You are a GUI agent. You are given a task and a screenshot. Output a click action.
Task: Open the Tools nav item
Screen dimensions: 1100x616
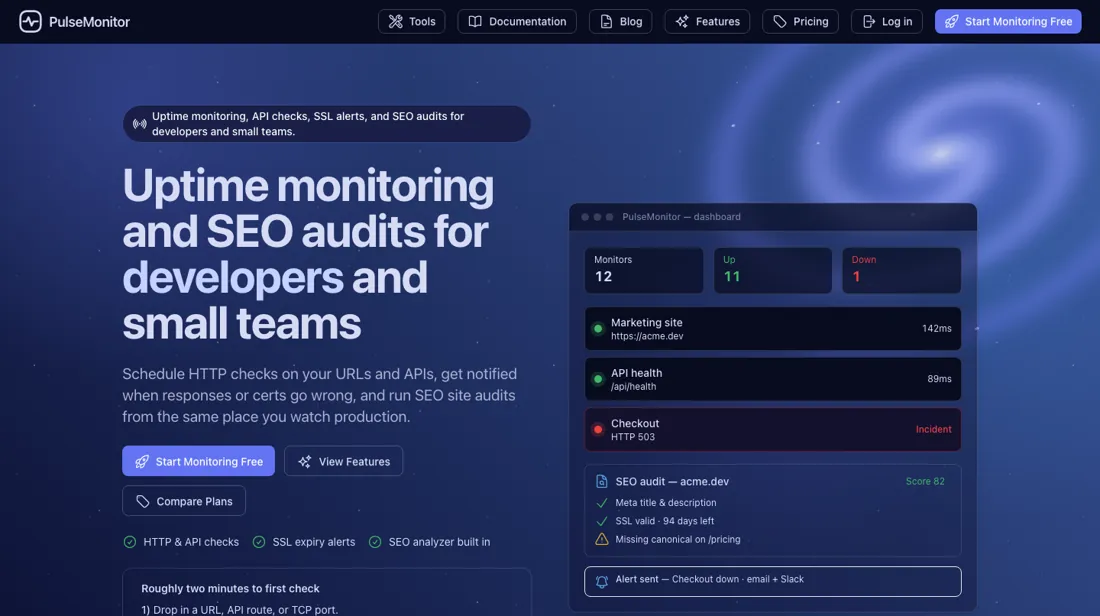tap(412, 22)
